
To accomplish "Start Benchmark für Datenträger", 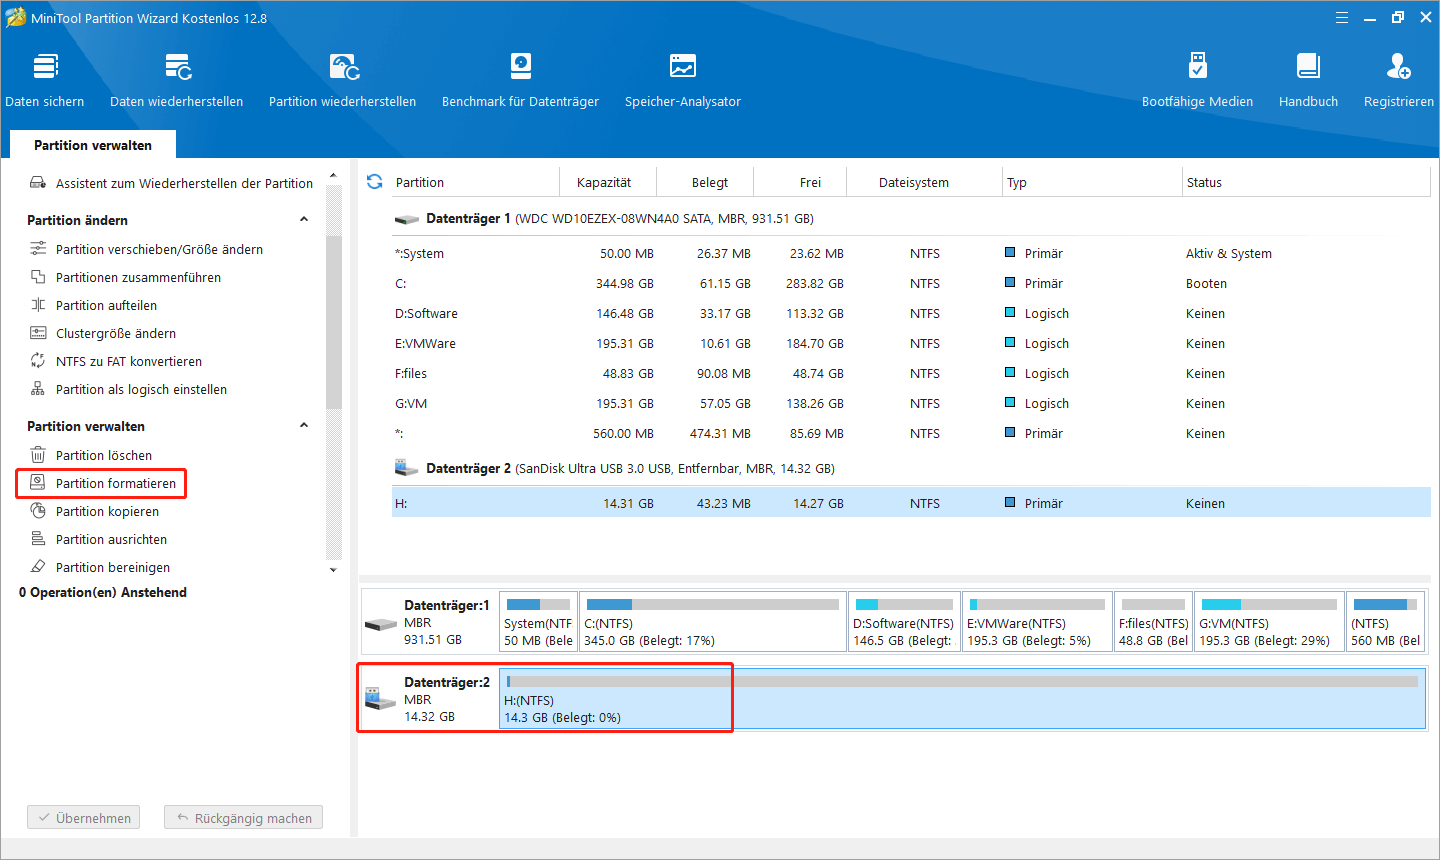I will pyautogui.click(x=520, y=80).
